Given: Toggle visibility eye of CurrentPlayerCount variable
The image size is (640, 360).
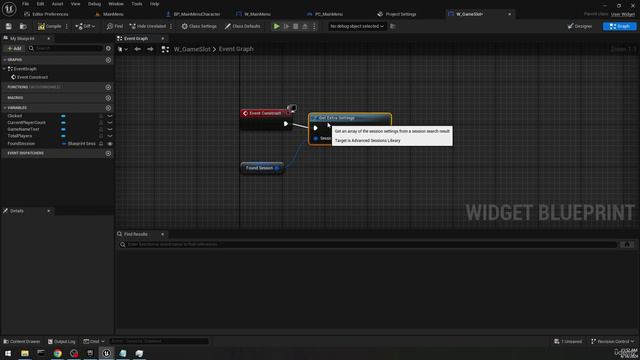Looking at the screenshot, I should (x=109, y=122).
